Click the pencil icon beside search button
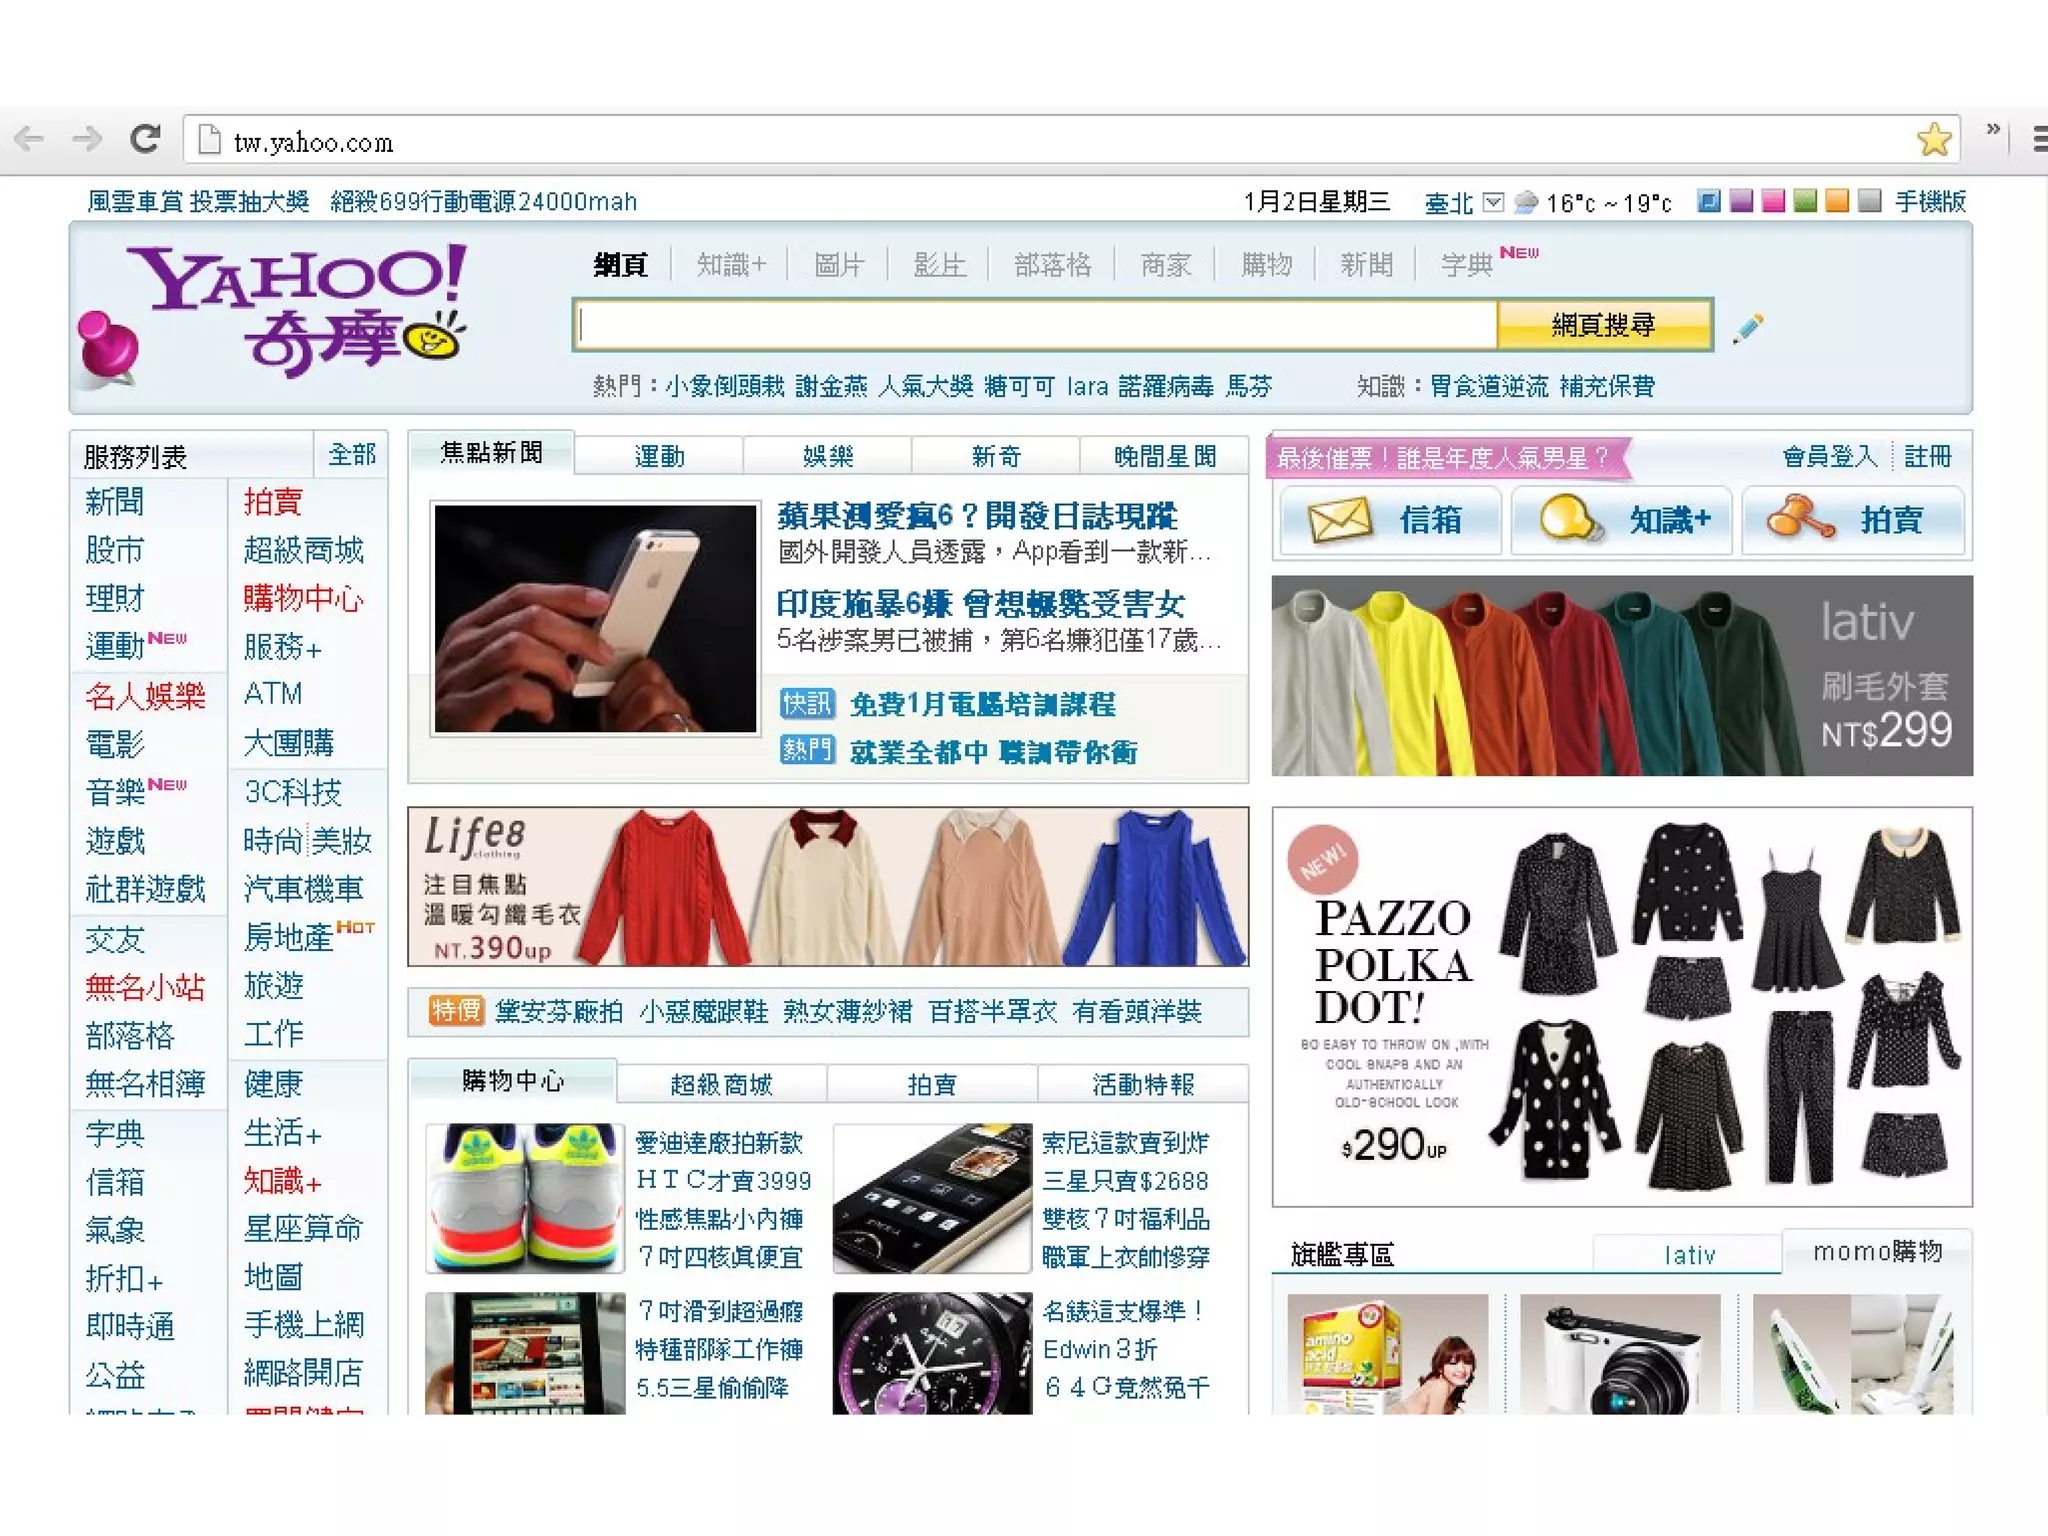This screenshot has height=1536, width=2048. 1747,327
